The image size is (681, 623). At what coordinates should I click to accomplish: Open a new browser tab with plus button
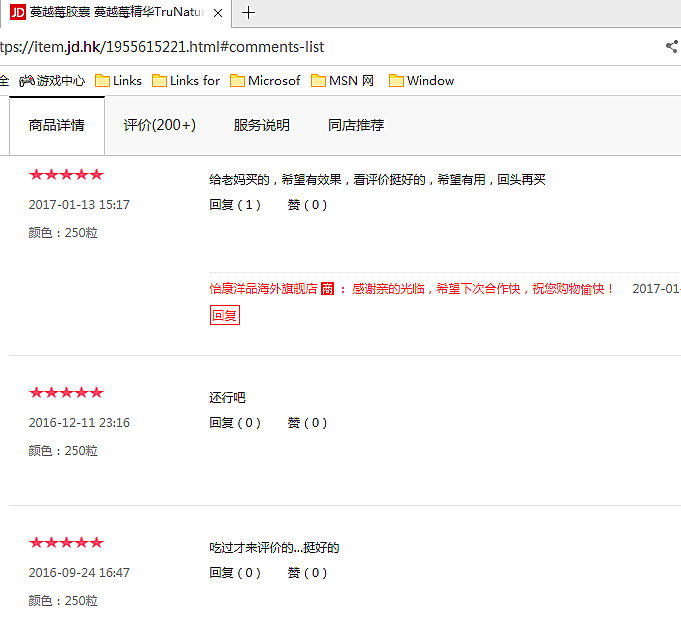249,13
